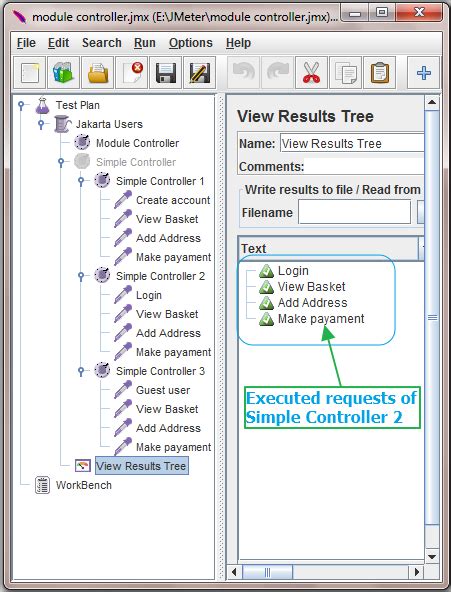Collapse the greyed Simple Controller node
Viewport: 451px width, 592px height.
pos(61,162)
